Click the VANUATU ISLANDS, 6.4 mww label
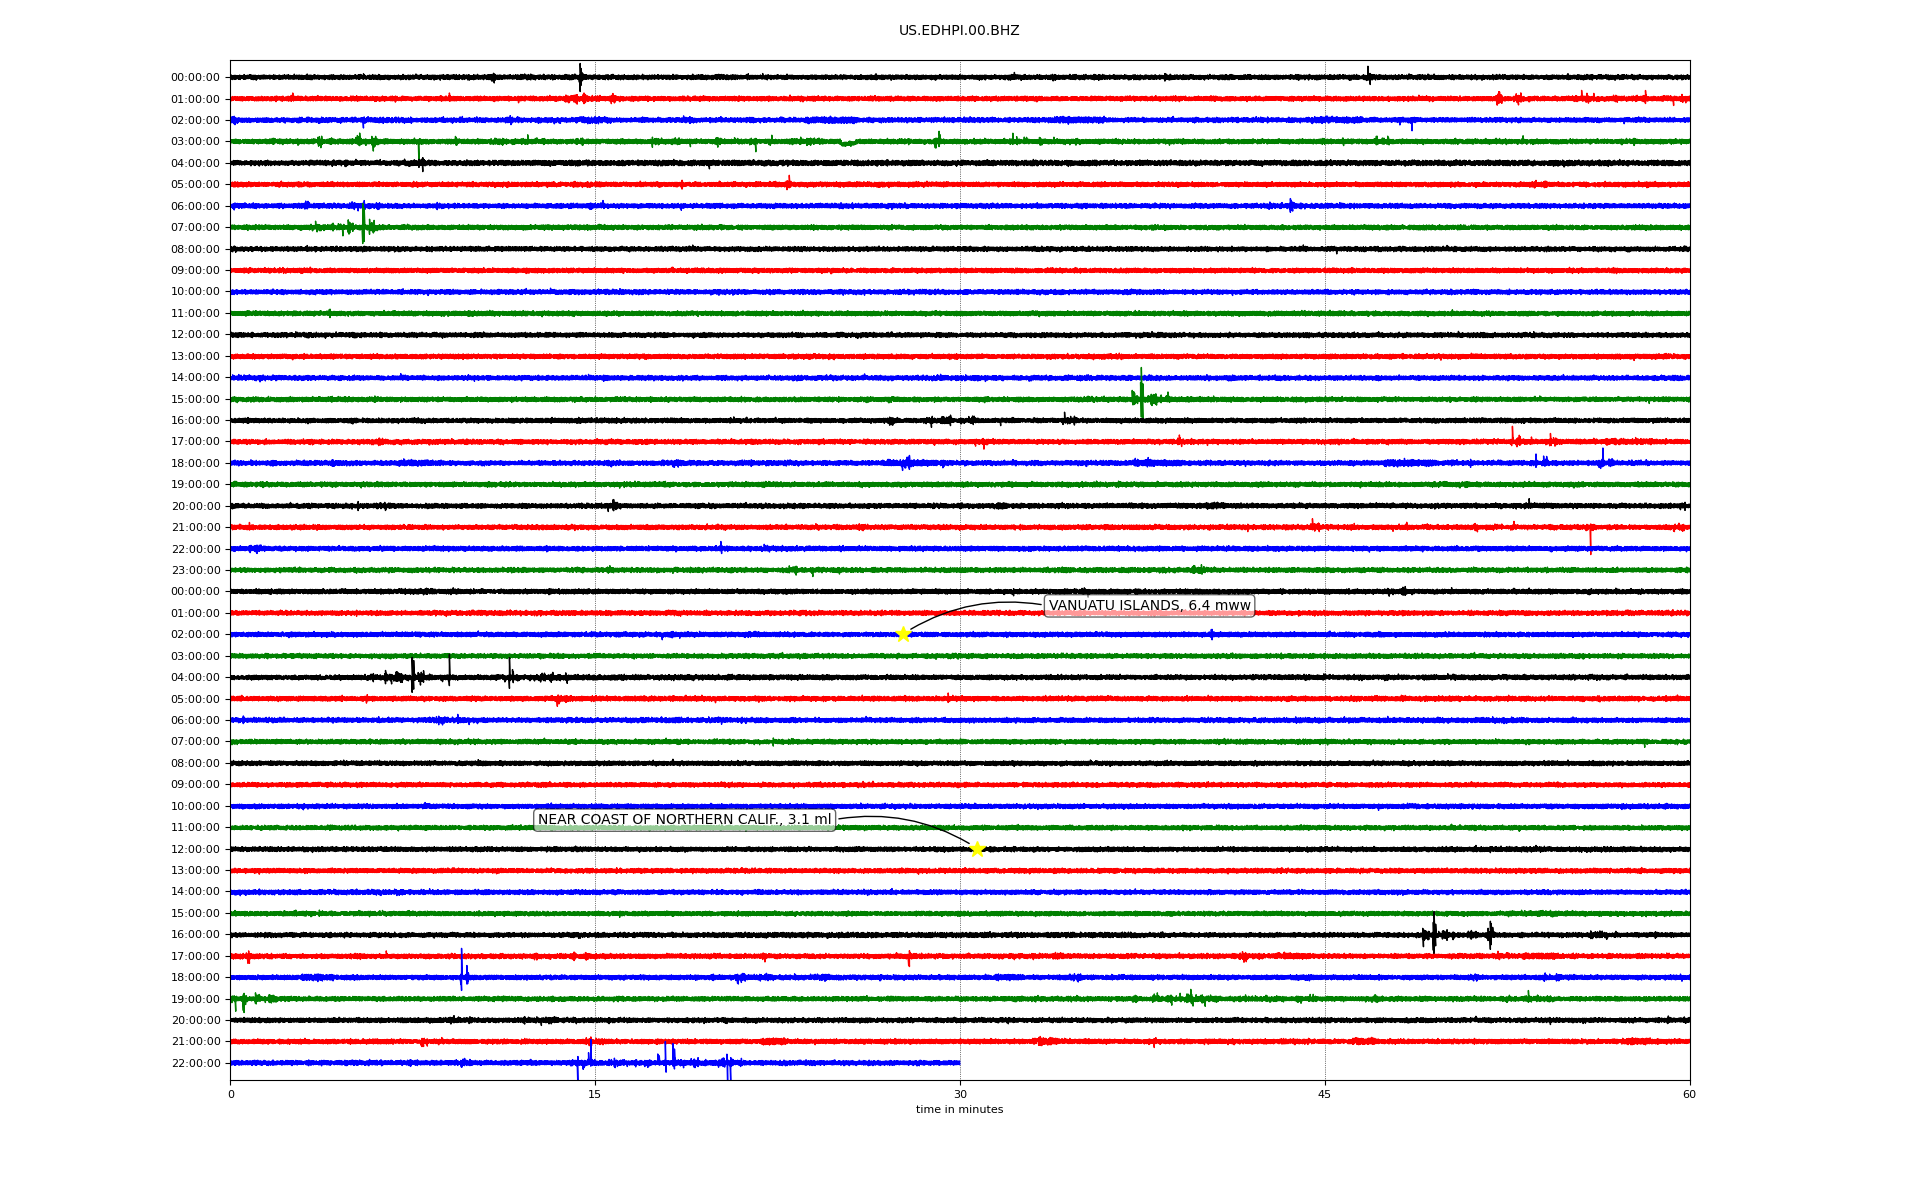 1149,606
